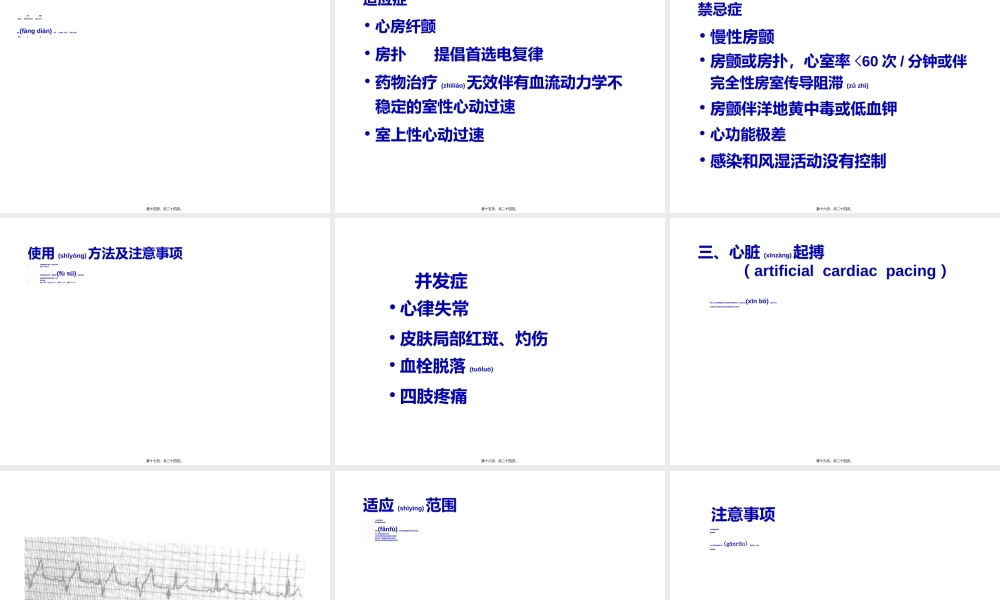This screenshot has width=1000, height=600.
Task: Click the text 稳定的室性心动过速
Action: pos(445,106)
